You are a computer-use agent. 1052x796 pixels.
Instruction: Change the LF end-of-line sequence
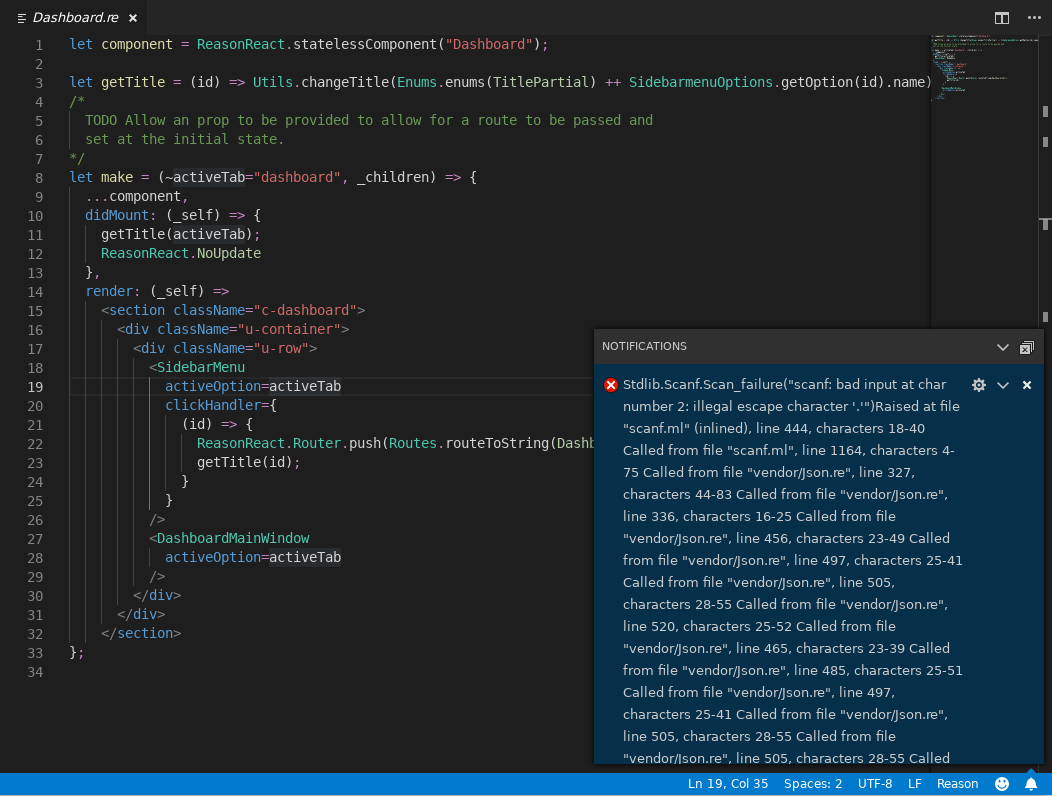coord(914,784)
